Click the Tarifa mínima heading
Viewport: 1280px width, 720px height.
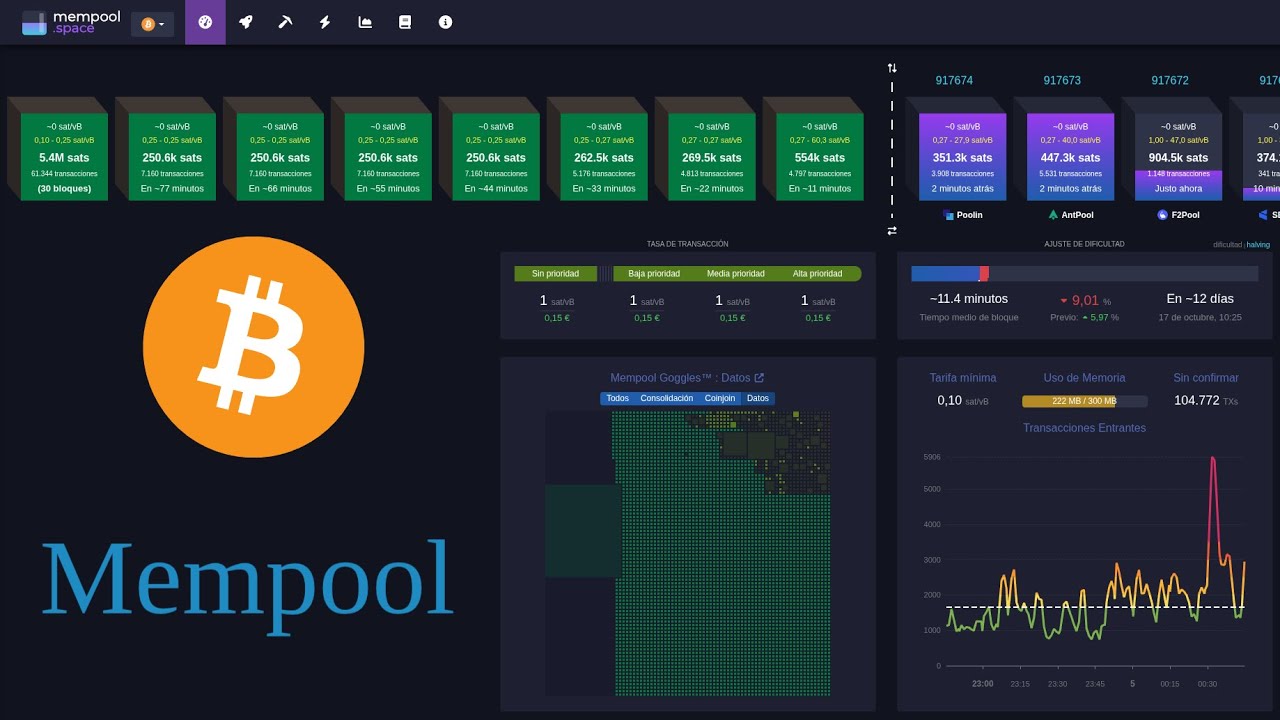coord(963,378)
